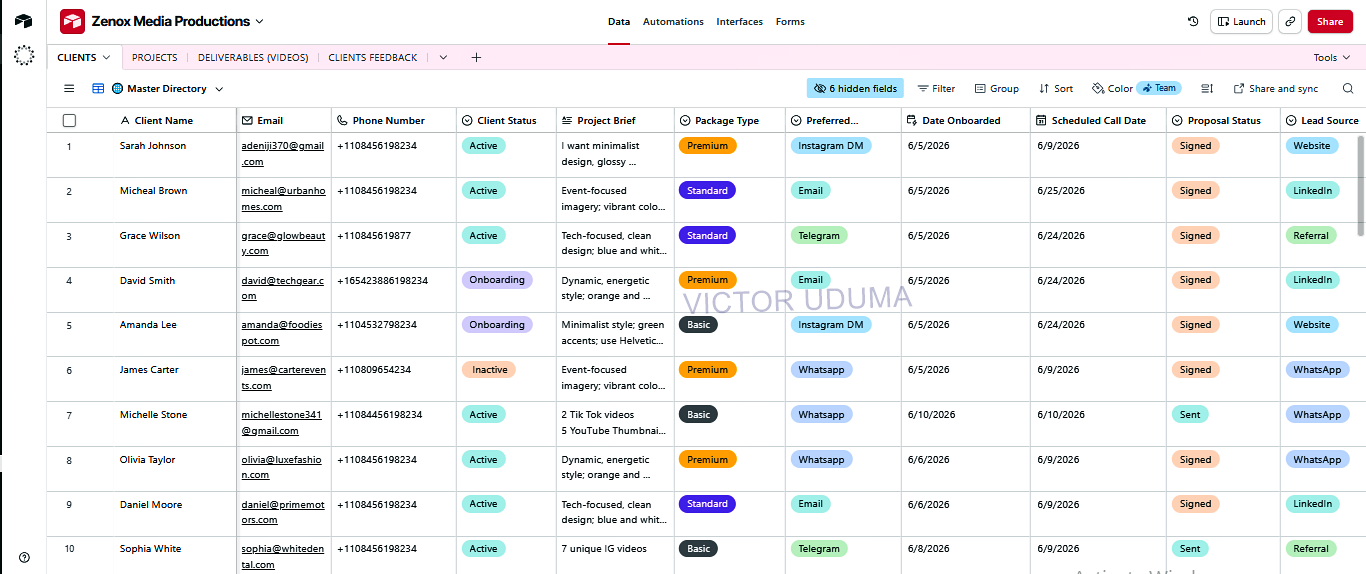Screen dimensions: 1366x574
Task: Open the views sidebar hamburger icon
Action: [x=69, y=89]
